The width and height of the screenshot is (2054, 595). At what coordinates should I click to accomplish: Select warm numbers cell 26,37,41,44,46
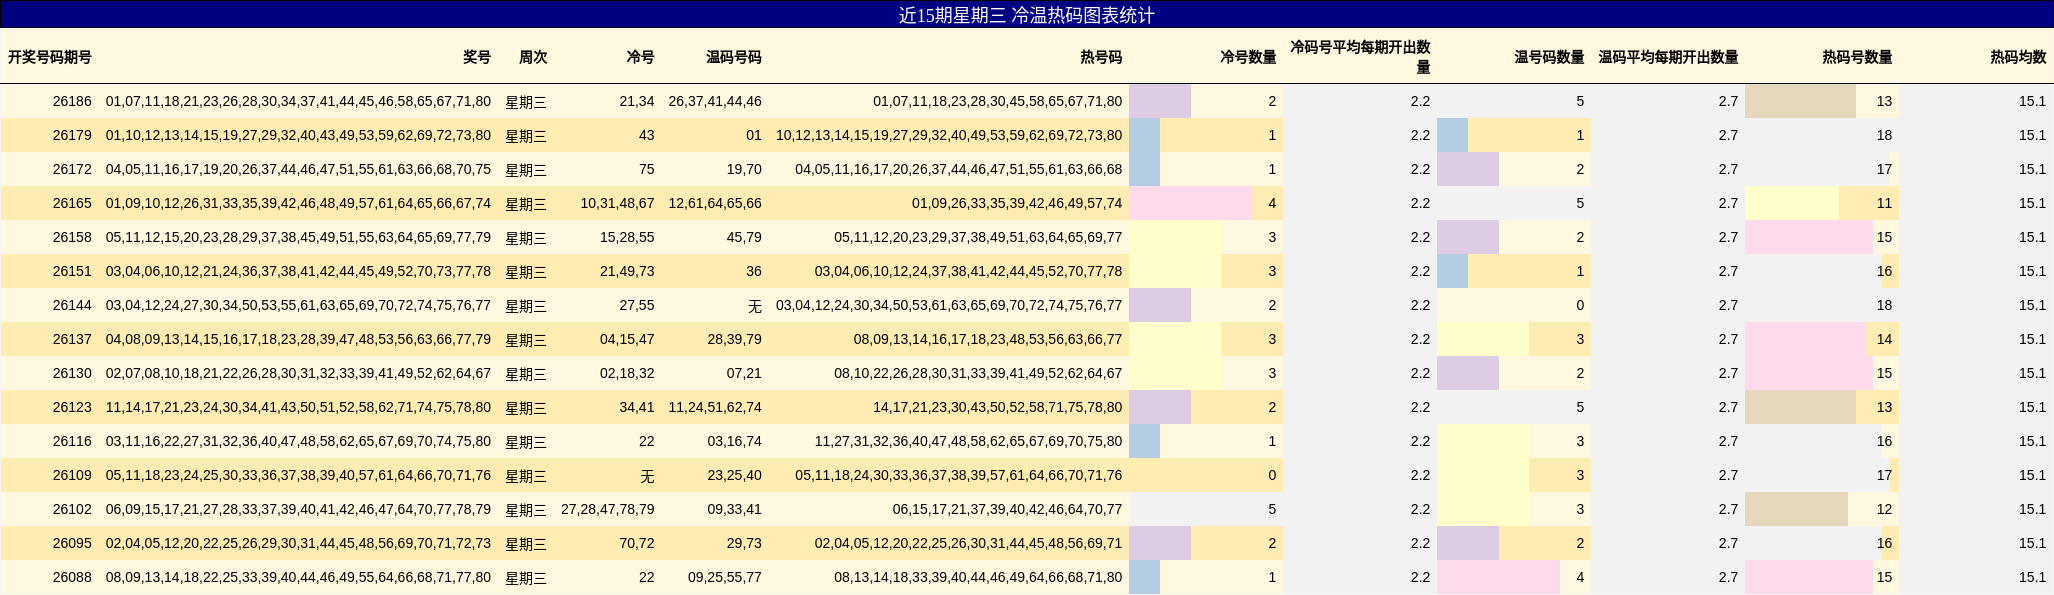coord(715,101)
